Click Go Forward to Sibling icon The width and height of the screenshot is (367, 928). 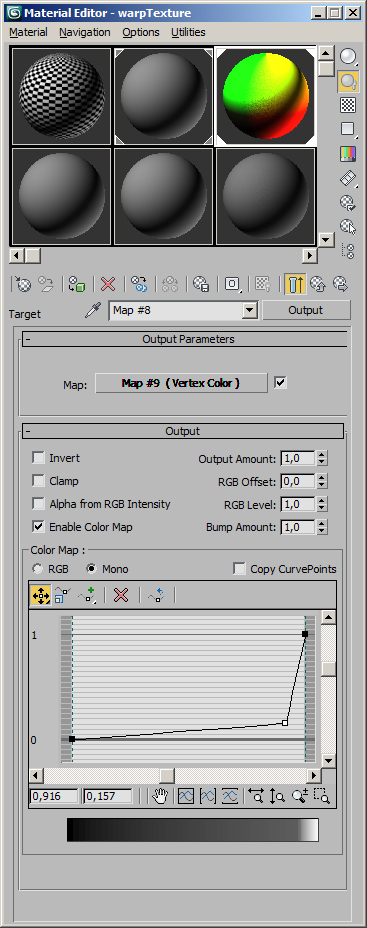point(340,285)
